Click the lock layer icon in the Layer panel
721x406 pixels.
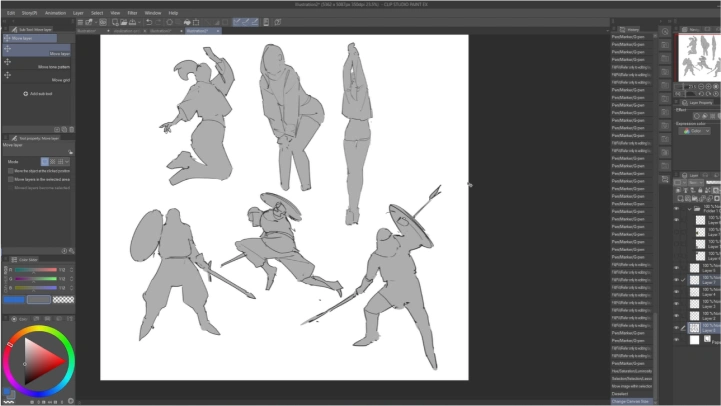[x=700, y=190]
